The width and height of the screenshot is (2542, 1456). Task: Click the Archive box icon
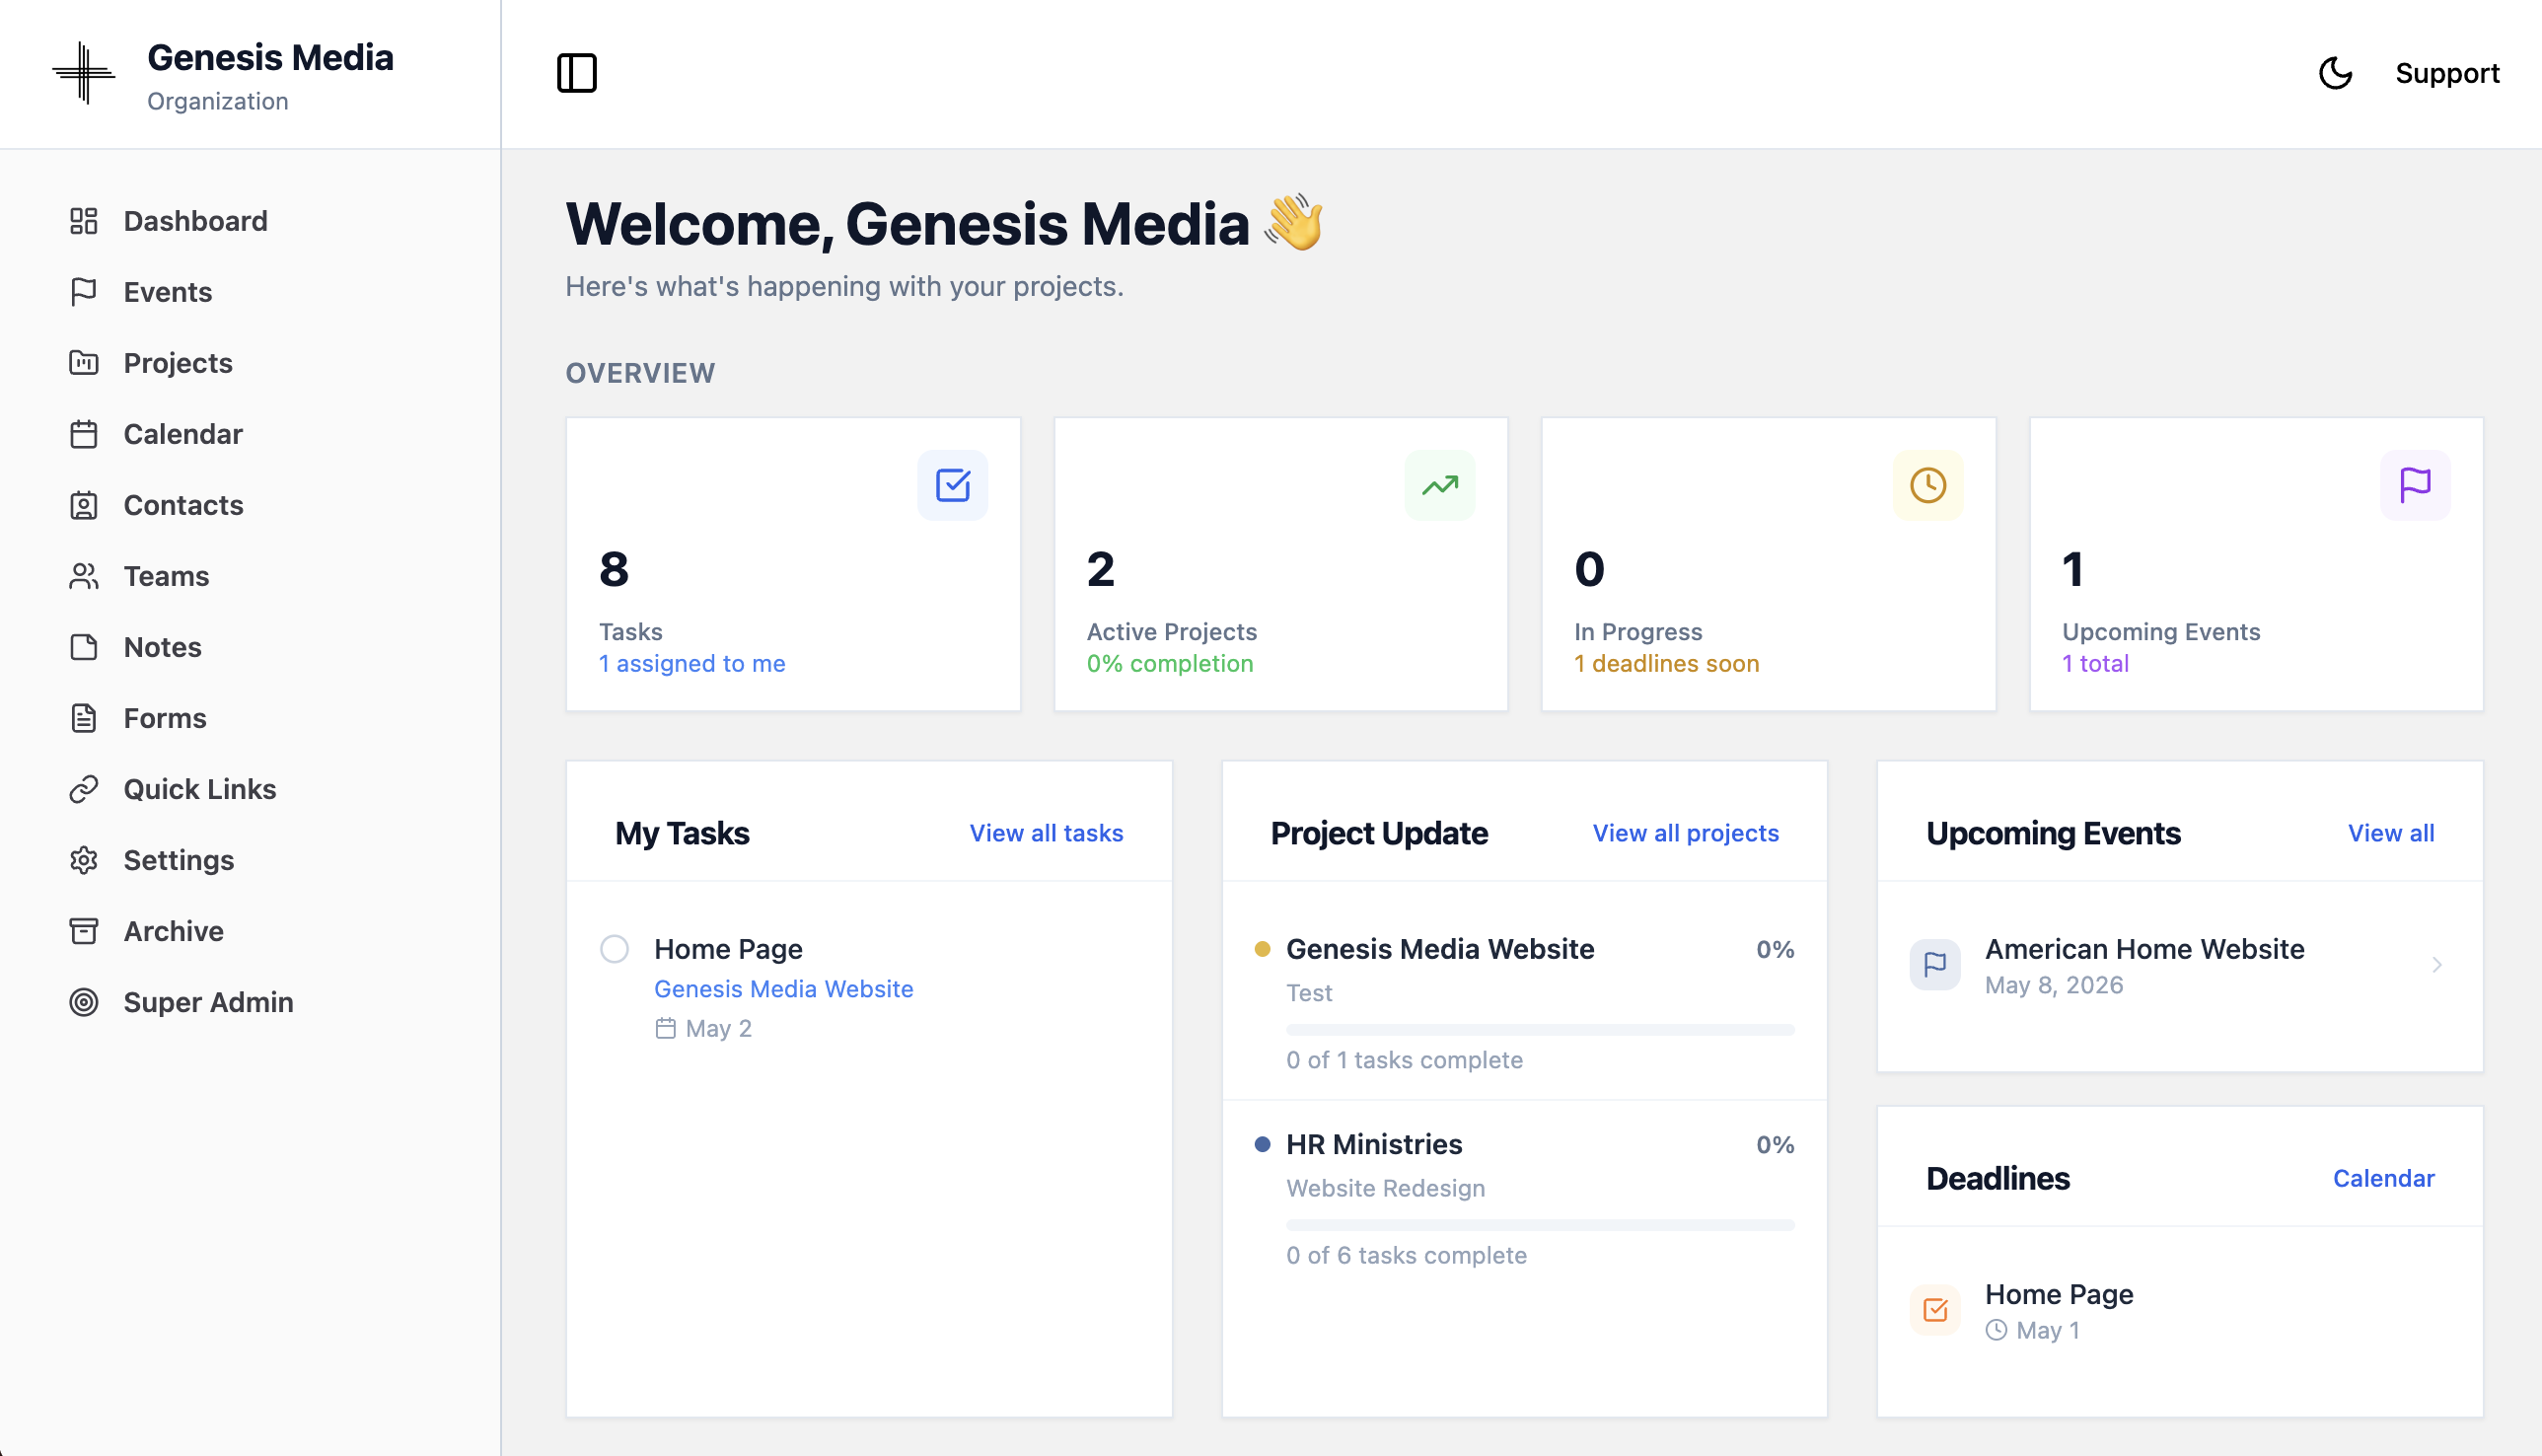click(84, 931)
